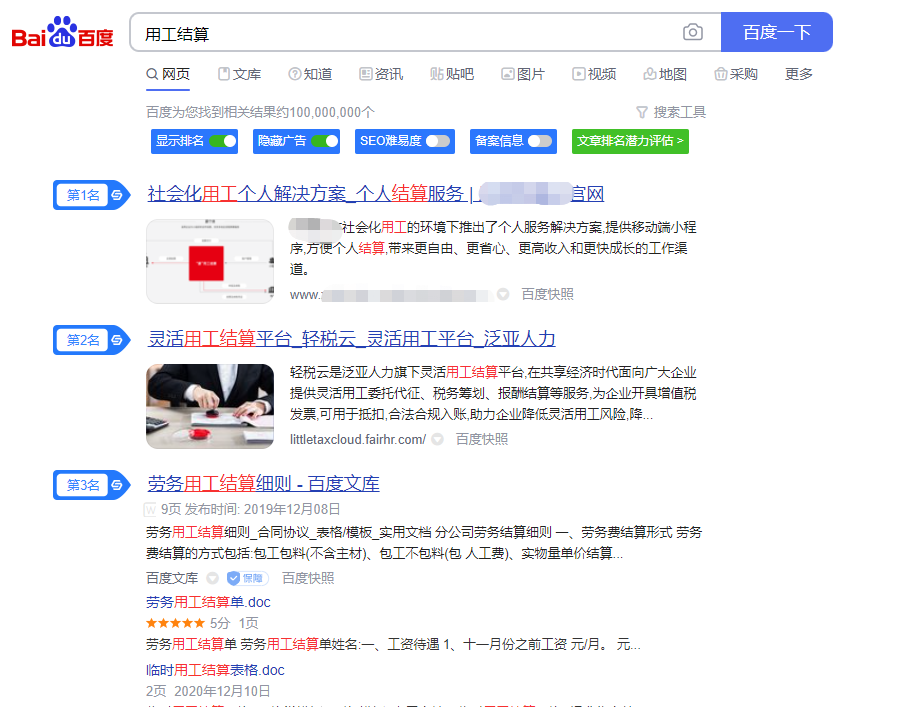Click the Baidu logo
The width and height of the screenshot is (922, 707).
[x=62, y=33]
